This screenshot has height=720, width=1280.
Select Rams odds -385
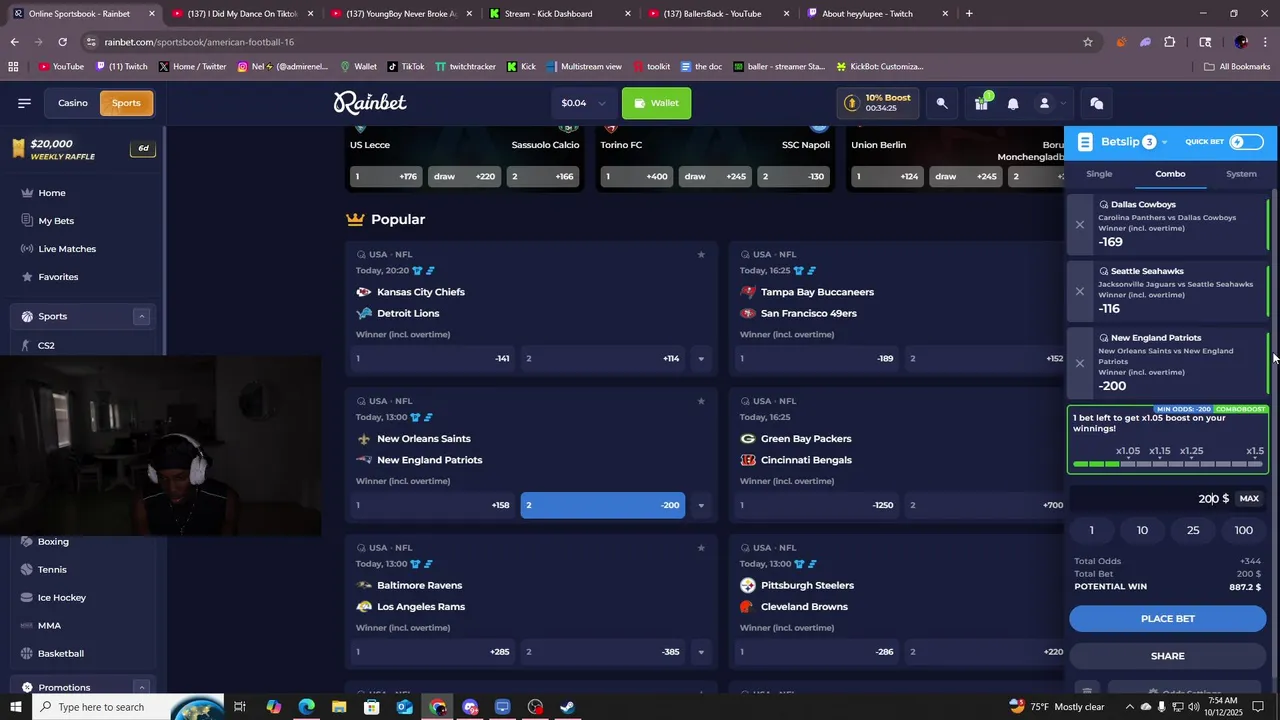coord(604,652)
